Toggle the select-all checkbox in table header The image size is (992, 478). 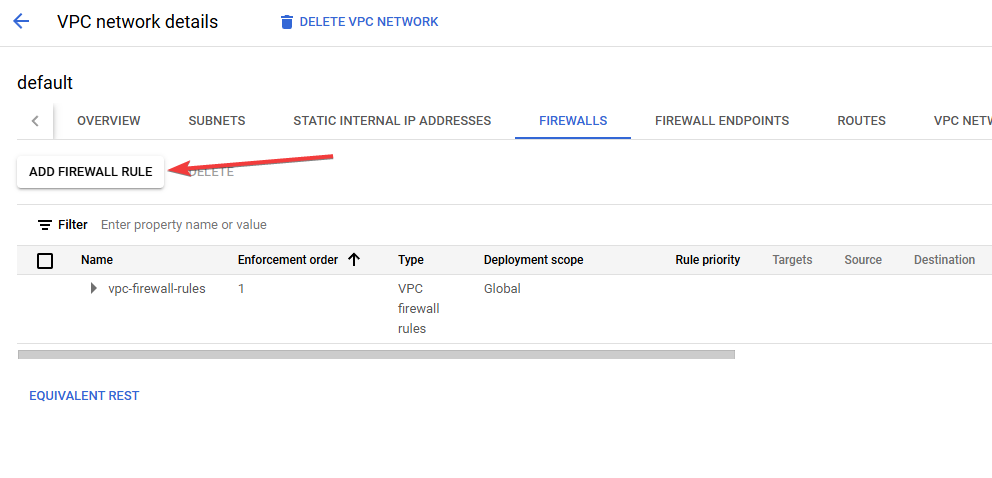tap(45, 261)
